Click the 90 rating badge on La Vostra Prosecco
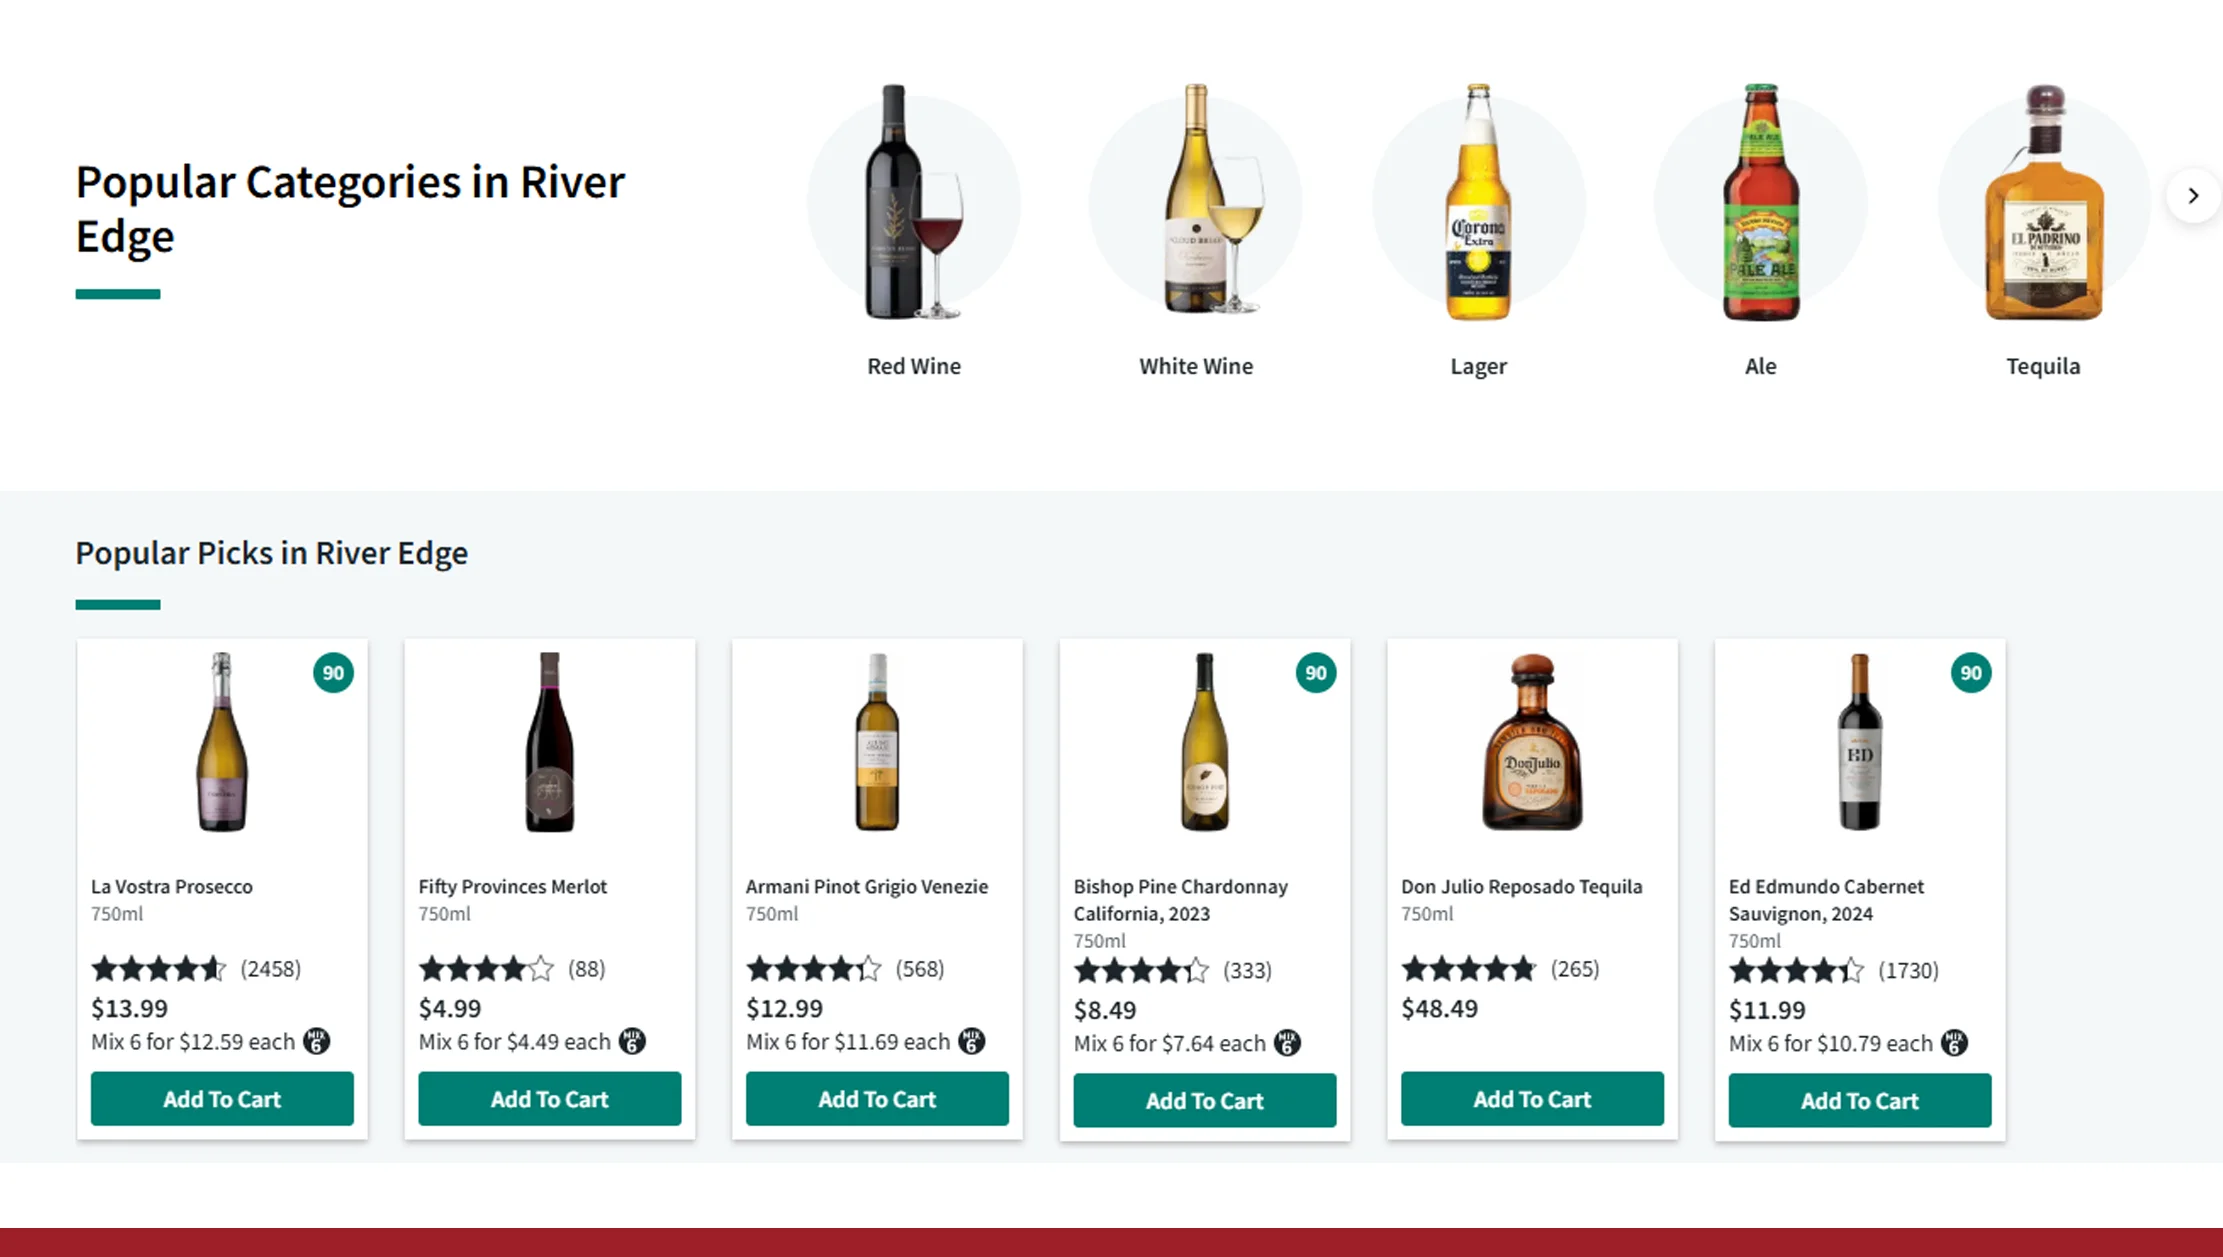The height and width of the screenshot is (1257, 2223). (x=333, y=673)
